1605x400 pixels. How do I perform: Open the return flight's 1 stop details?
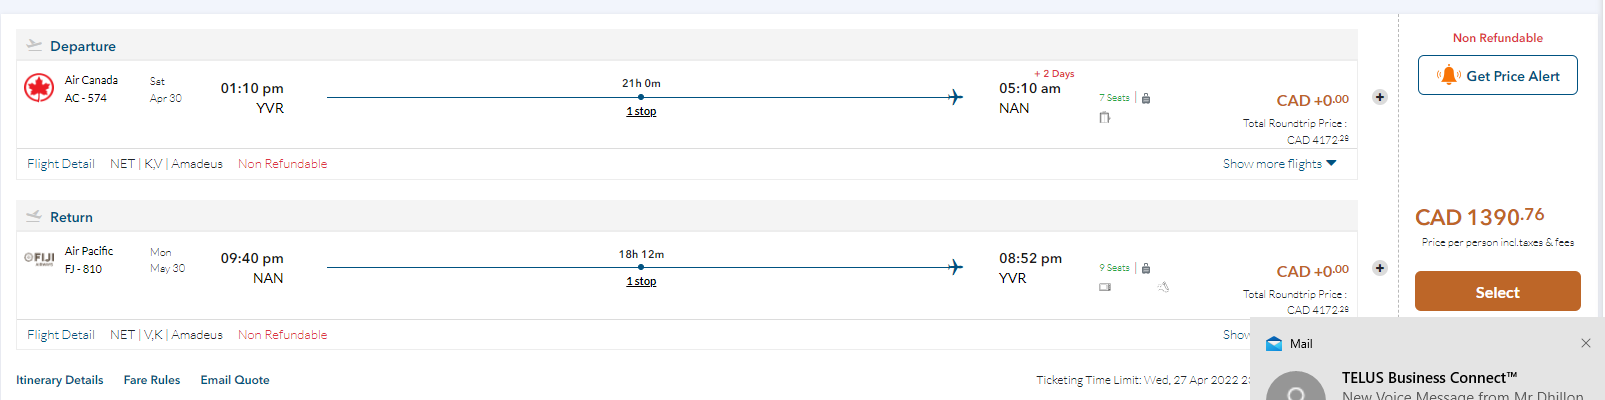pyautogui.click(x=641, y=281)
